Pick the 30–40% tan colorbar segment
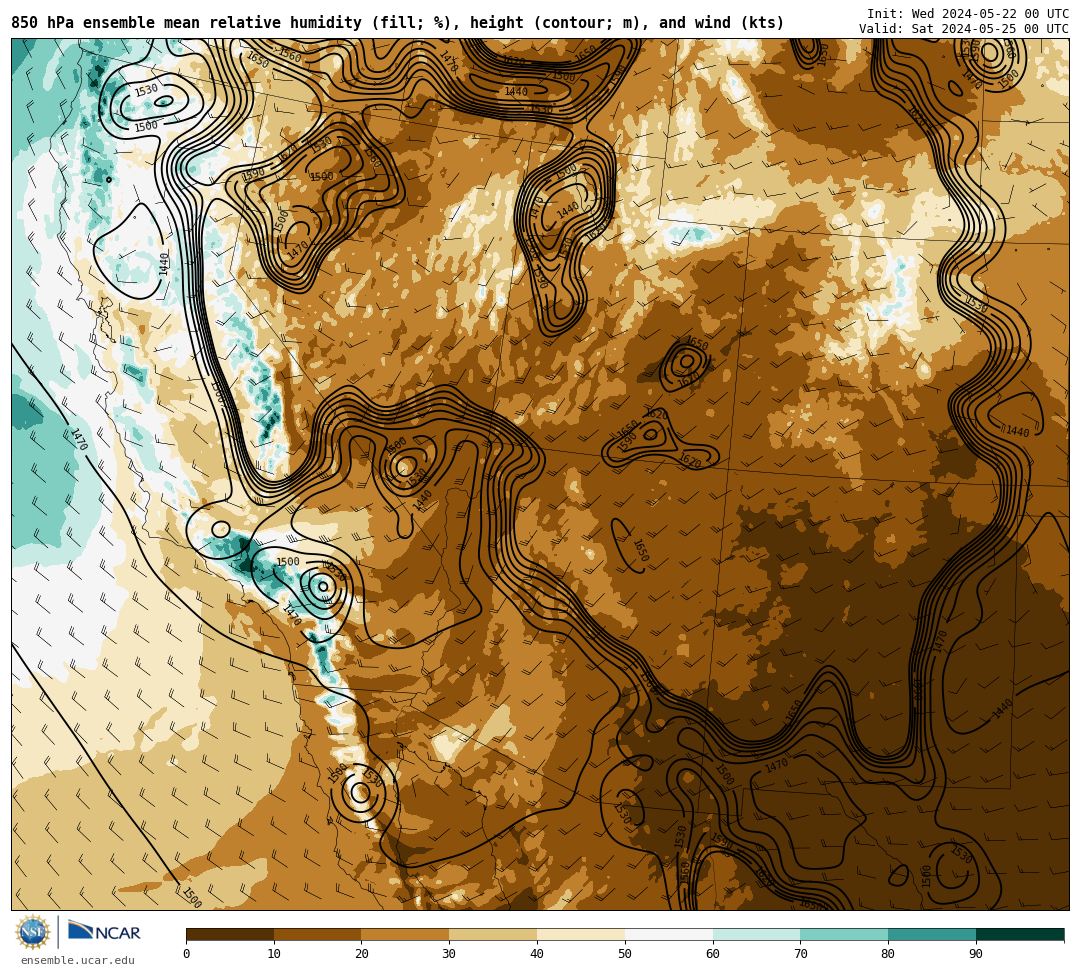The height and width of the screenshot is (973, 1080). tap(493, 934)
